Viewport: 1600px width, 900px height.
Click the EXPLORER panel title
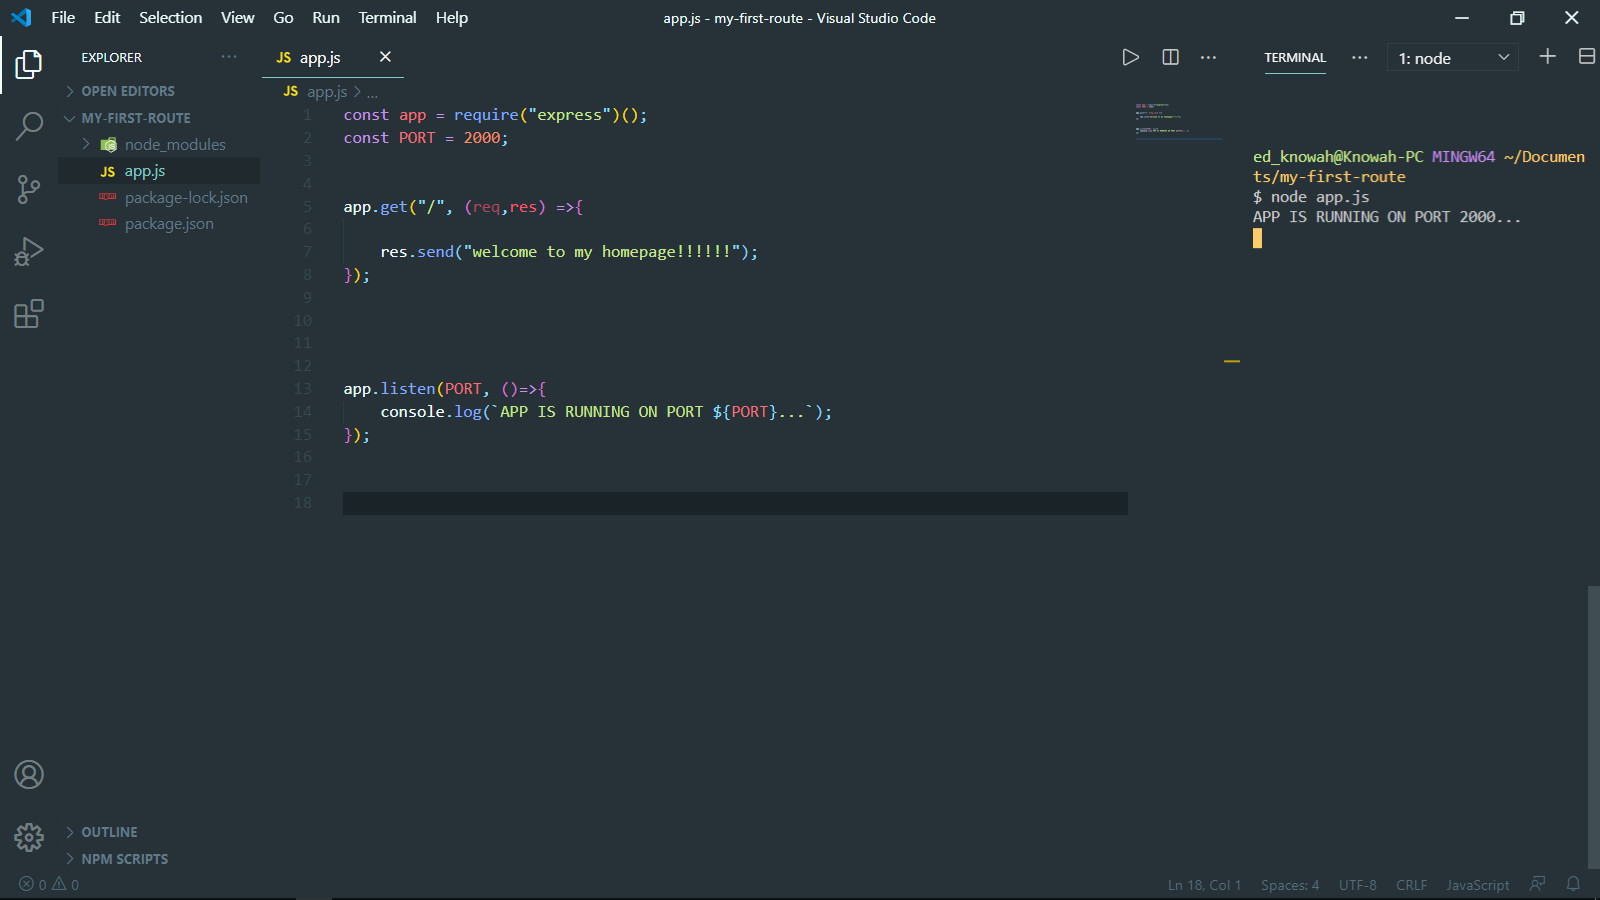(112, 58)
